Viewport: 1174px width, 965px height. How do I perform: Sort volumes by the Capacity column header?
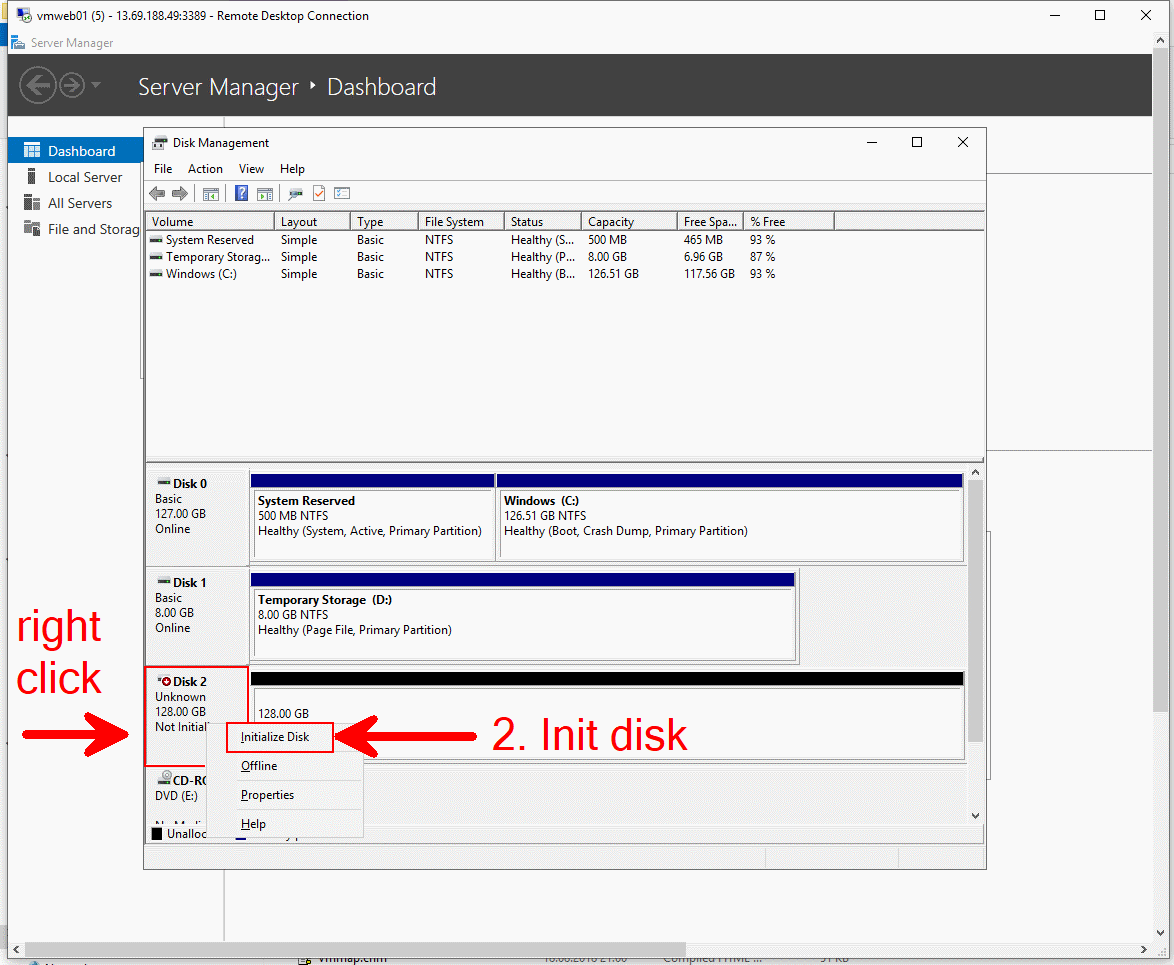[614, 221]
